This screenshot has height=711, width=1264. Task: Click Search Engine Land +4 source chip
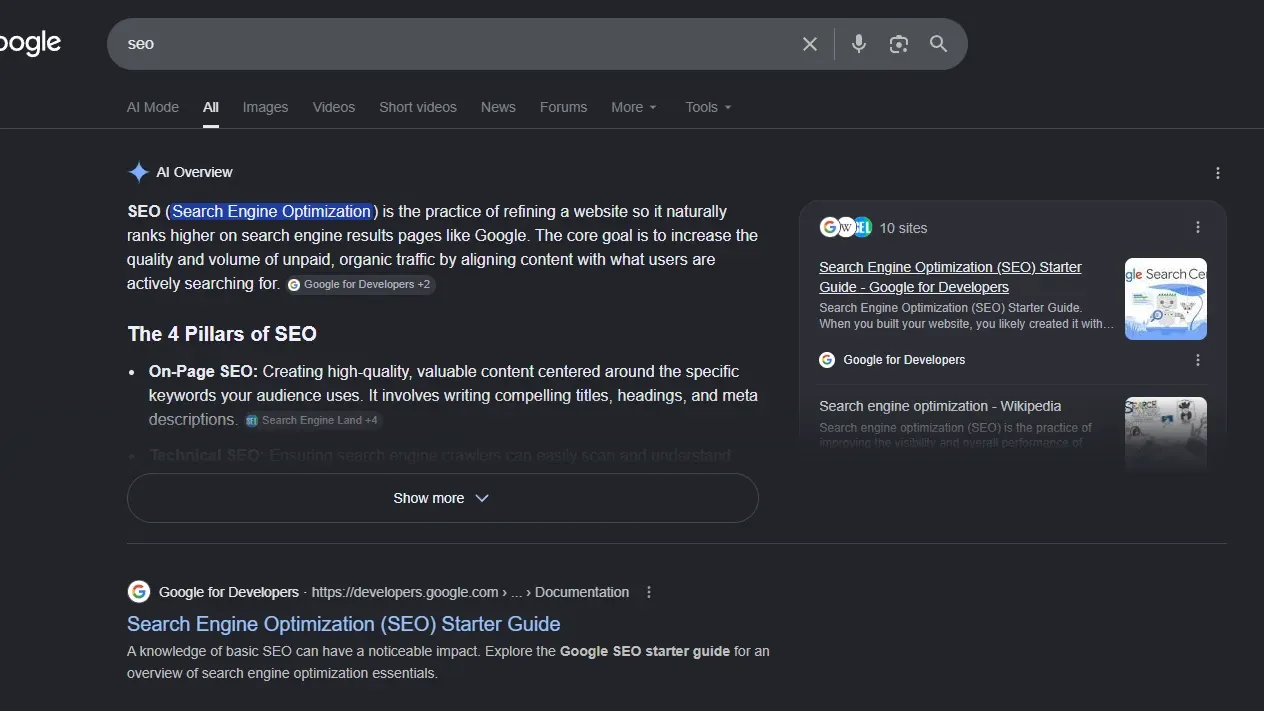point(313,420)
